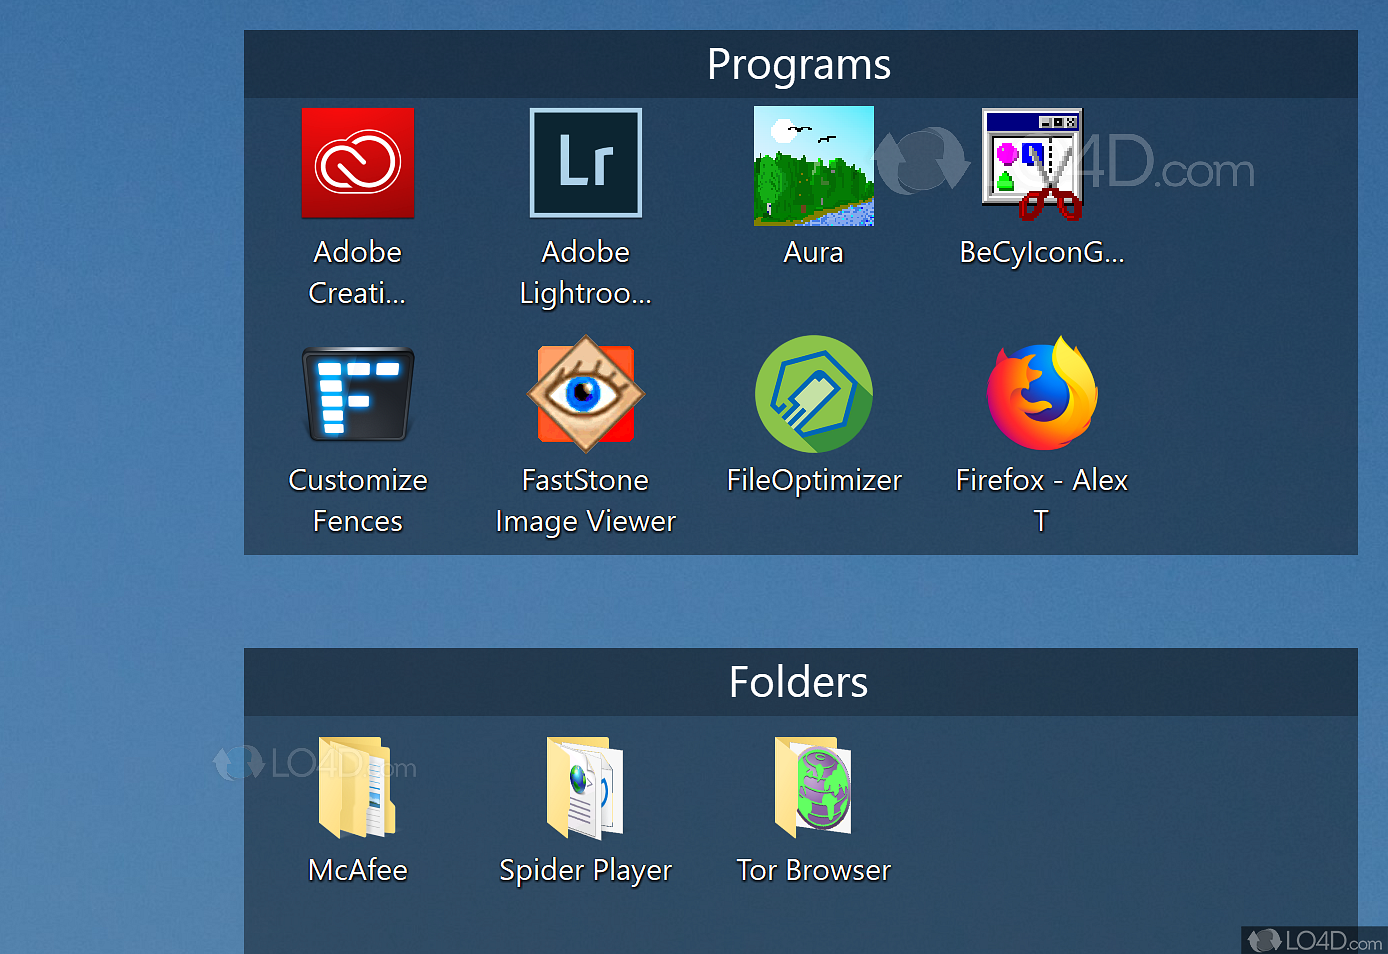Launch the Firefox - Alex T icon
The height and width of the screenshot is (954, 1388).
[x=1042, y=393]
